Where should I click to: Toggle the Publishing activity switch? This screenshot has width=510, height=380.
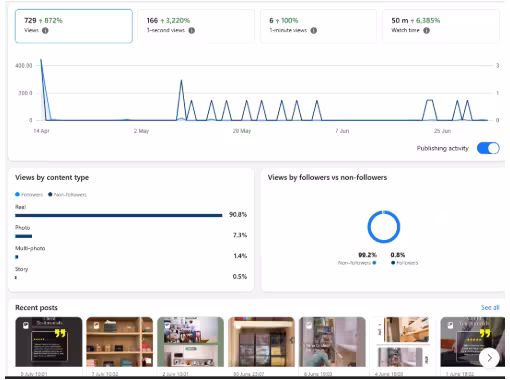[x=488, y=148]
